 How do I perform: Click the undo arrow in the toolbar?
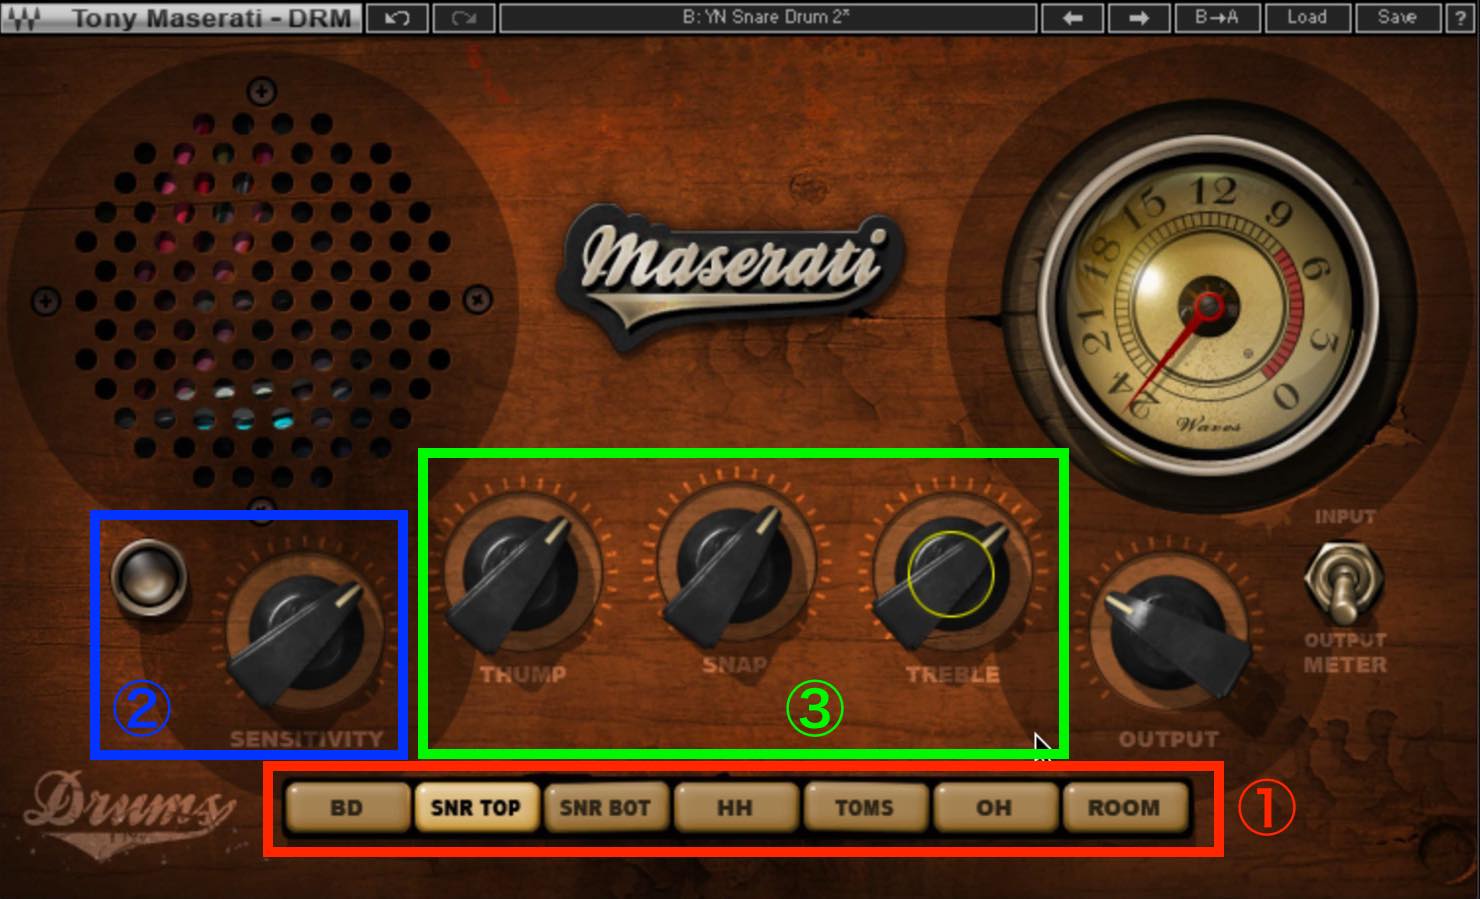[396, 18]
